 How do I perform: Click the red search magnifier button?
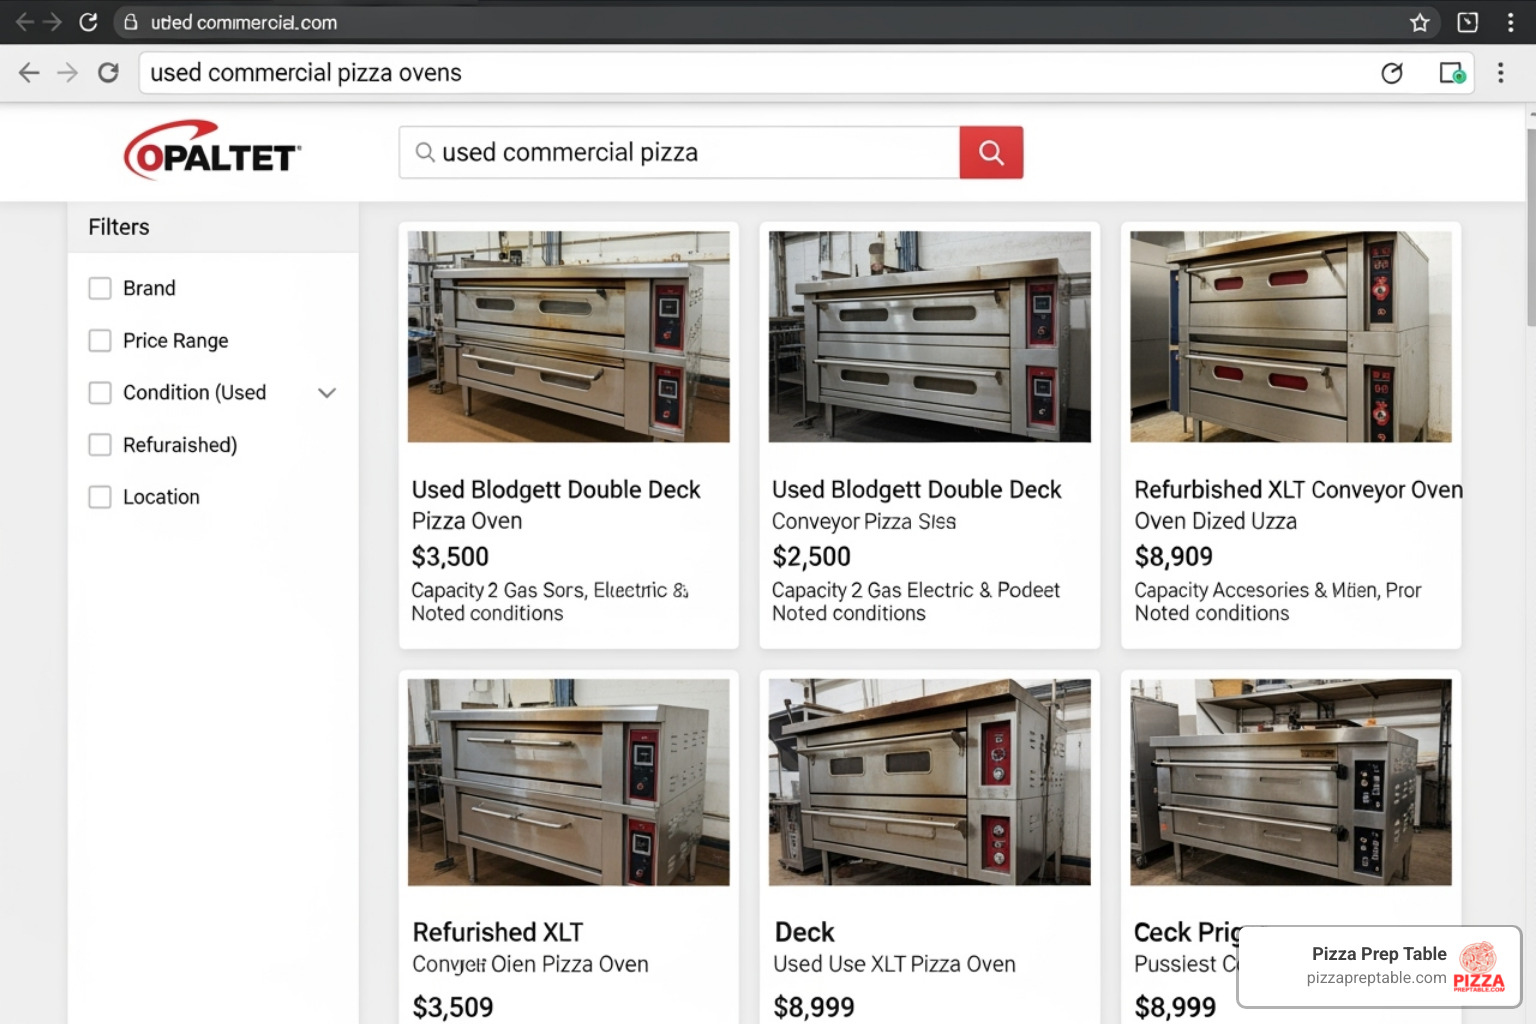pyautogui.click(x=990, y=152)
